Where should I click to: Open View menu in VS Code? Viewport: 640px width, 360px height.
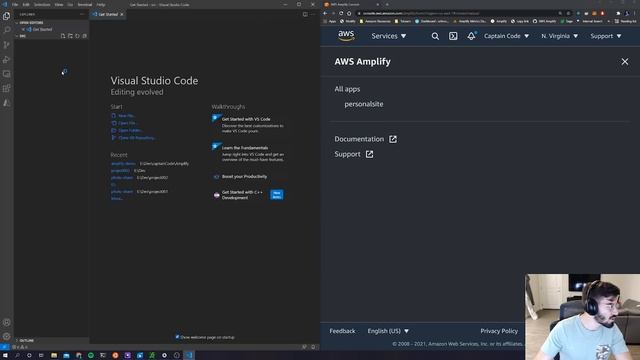(x=59, y=4)
